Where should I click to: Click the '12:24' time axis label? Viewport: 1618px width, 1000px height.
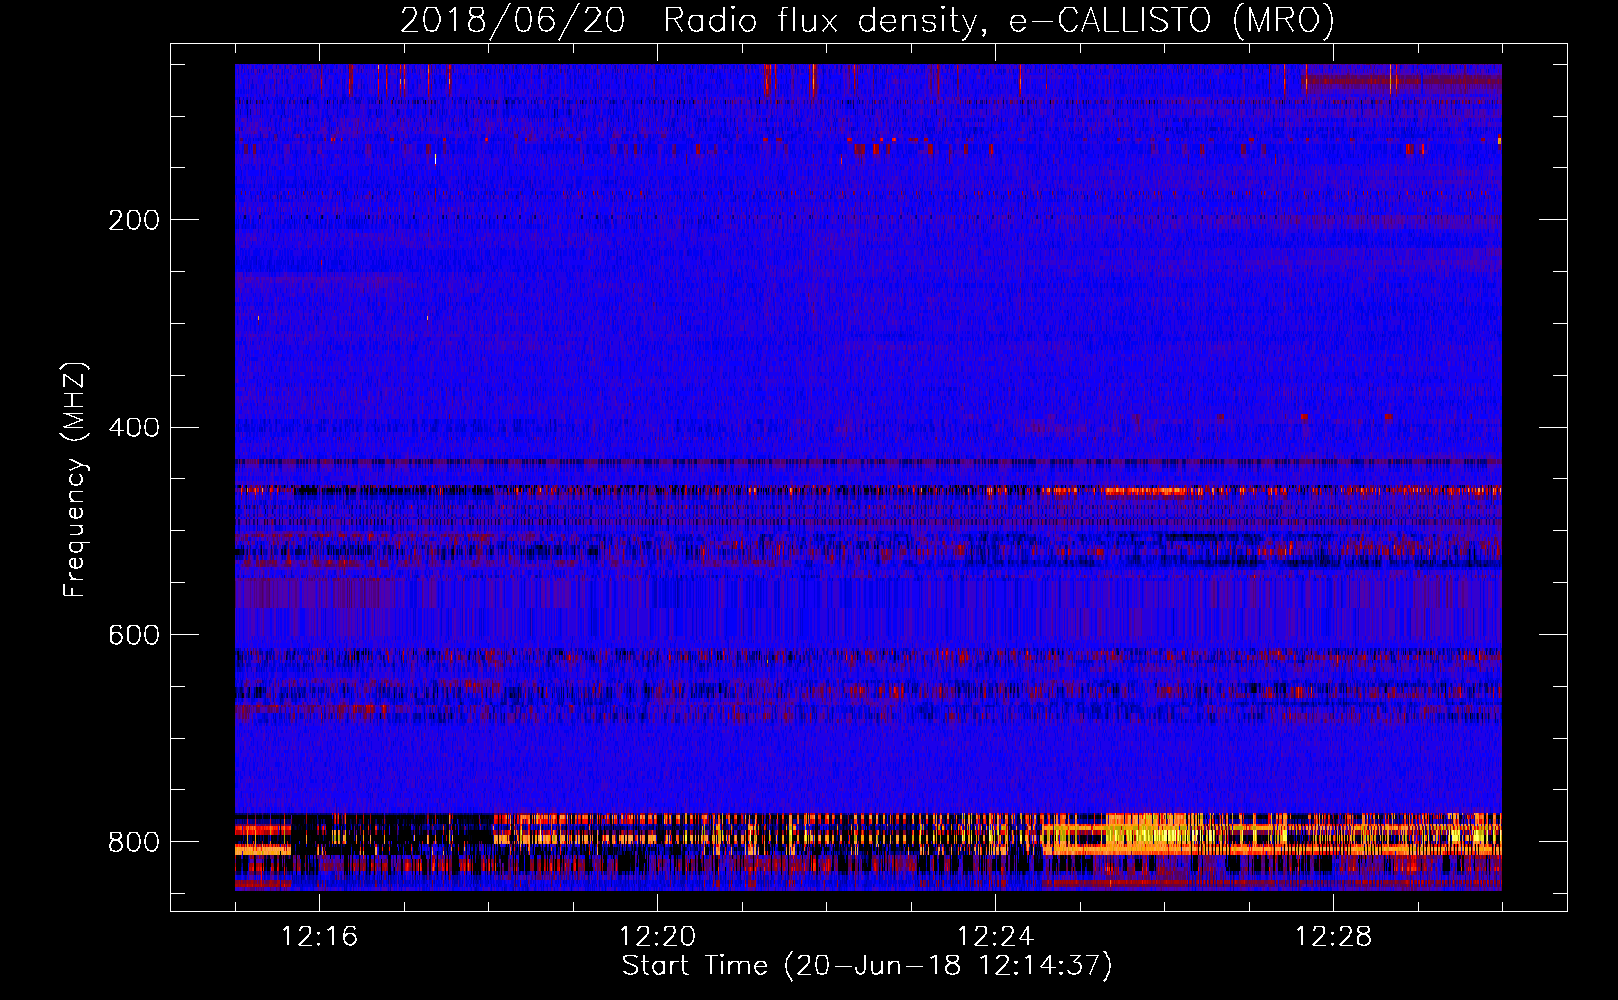pyautogui.click(x=995, y=937)
